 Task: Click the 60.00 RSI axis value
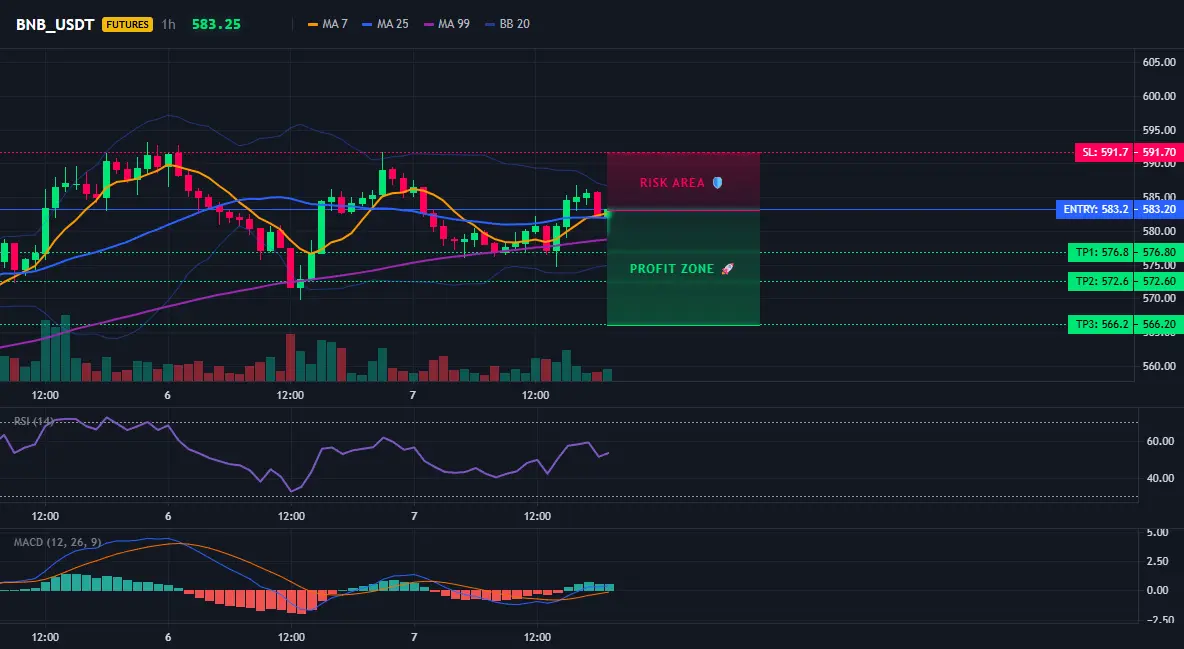coord(1161,441)
